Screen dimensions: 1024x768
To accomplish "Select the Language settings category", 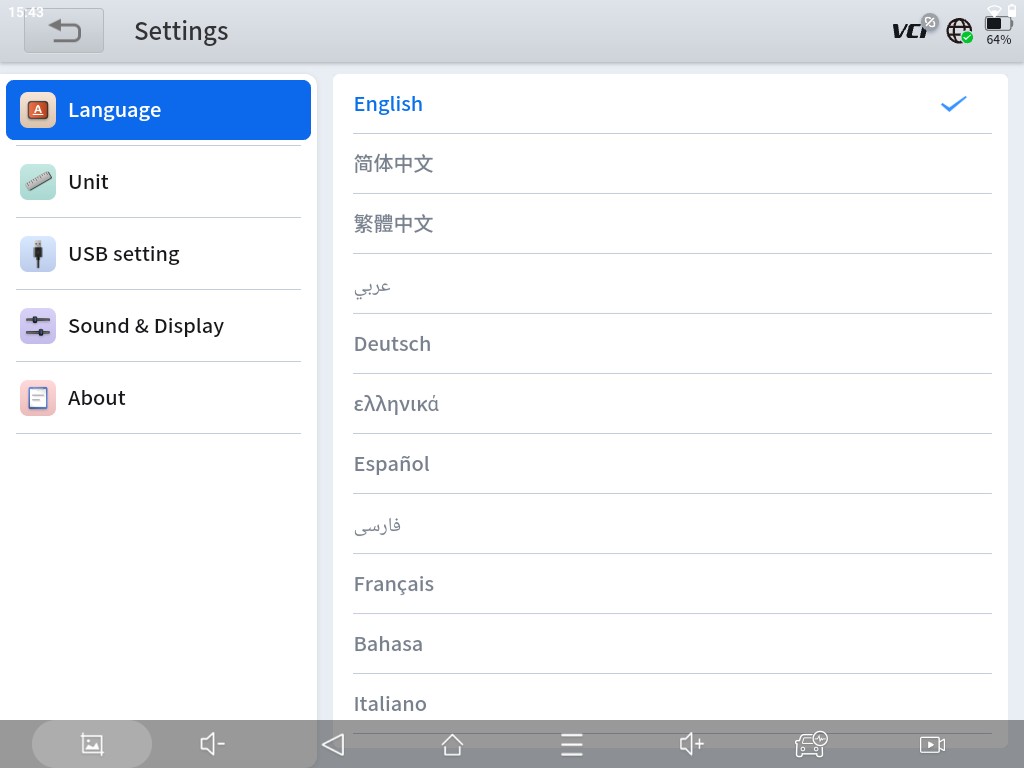I will (158, 110).
